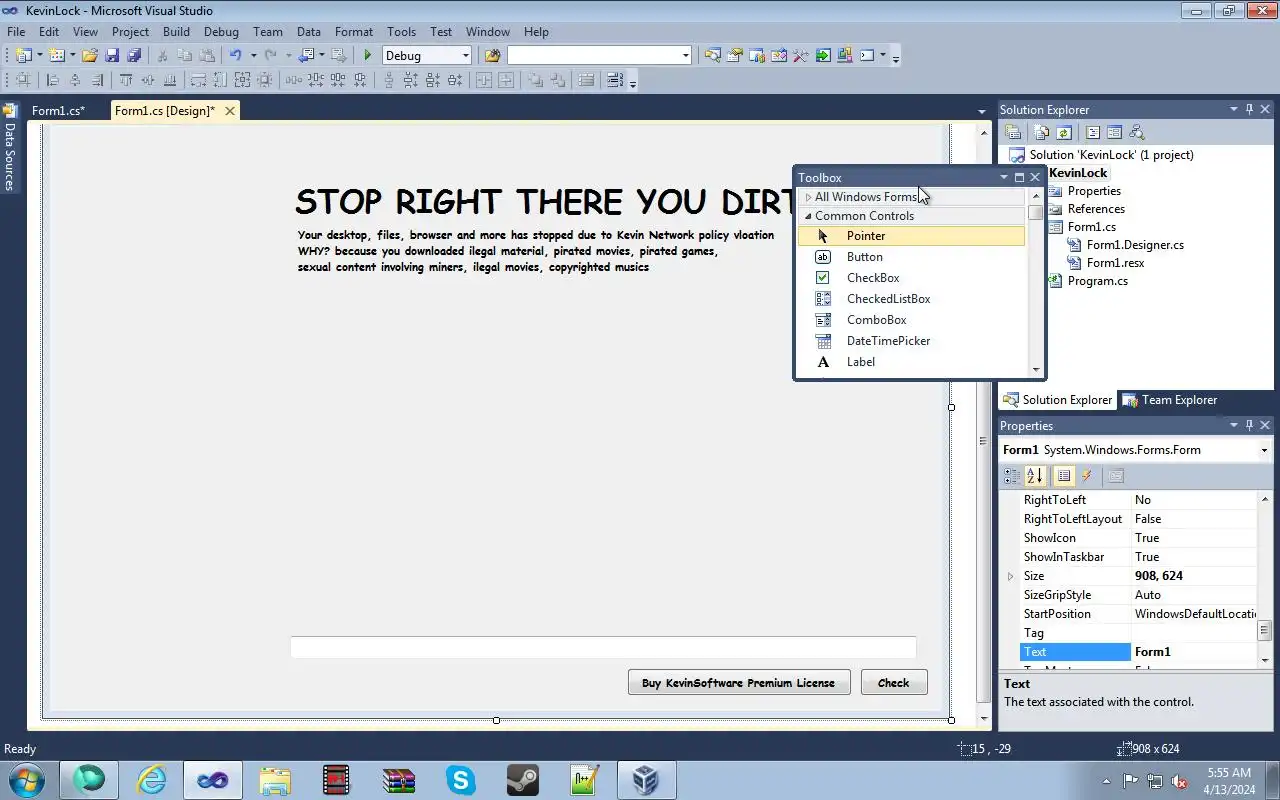Open the Debug configuration dropdown
The height and width of the screenshot is (800, 1280).
coord(466,56)
